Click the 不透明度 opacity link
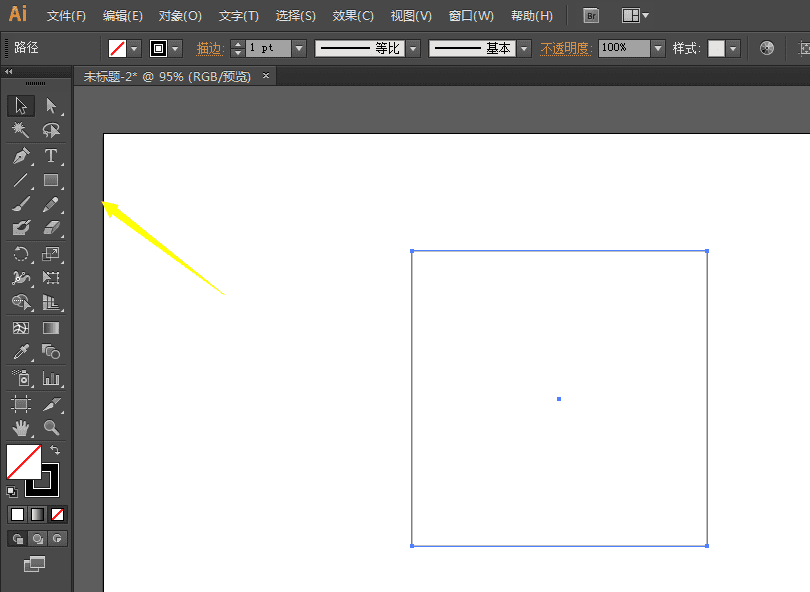 coord(566,49)
